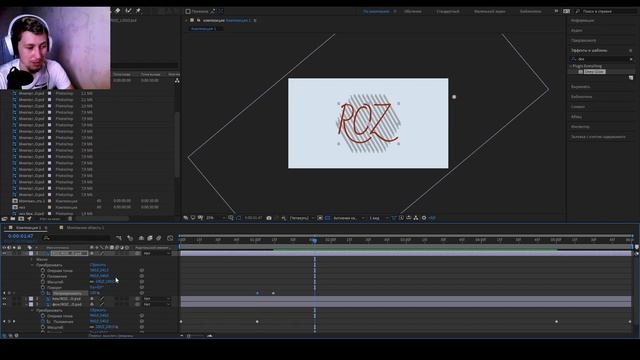640x360 pixels.
Task: Click reset exposure icon under viewer
Action: (424, 218)
